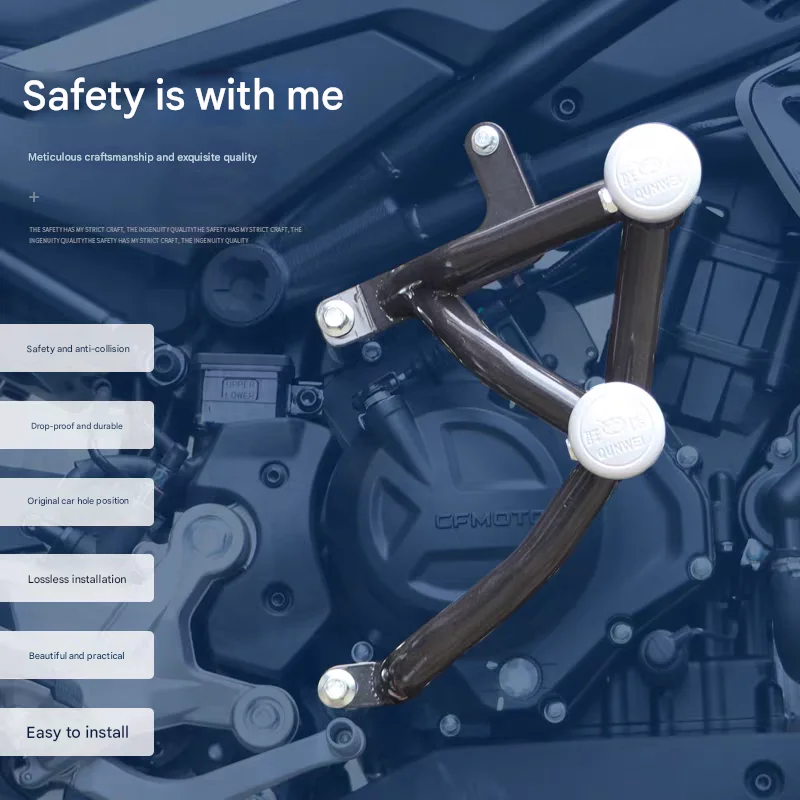Click the "Safety and anti-collision" label
Viewport: 800px width, 800px height.
[77, 348]
